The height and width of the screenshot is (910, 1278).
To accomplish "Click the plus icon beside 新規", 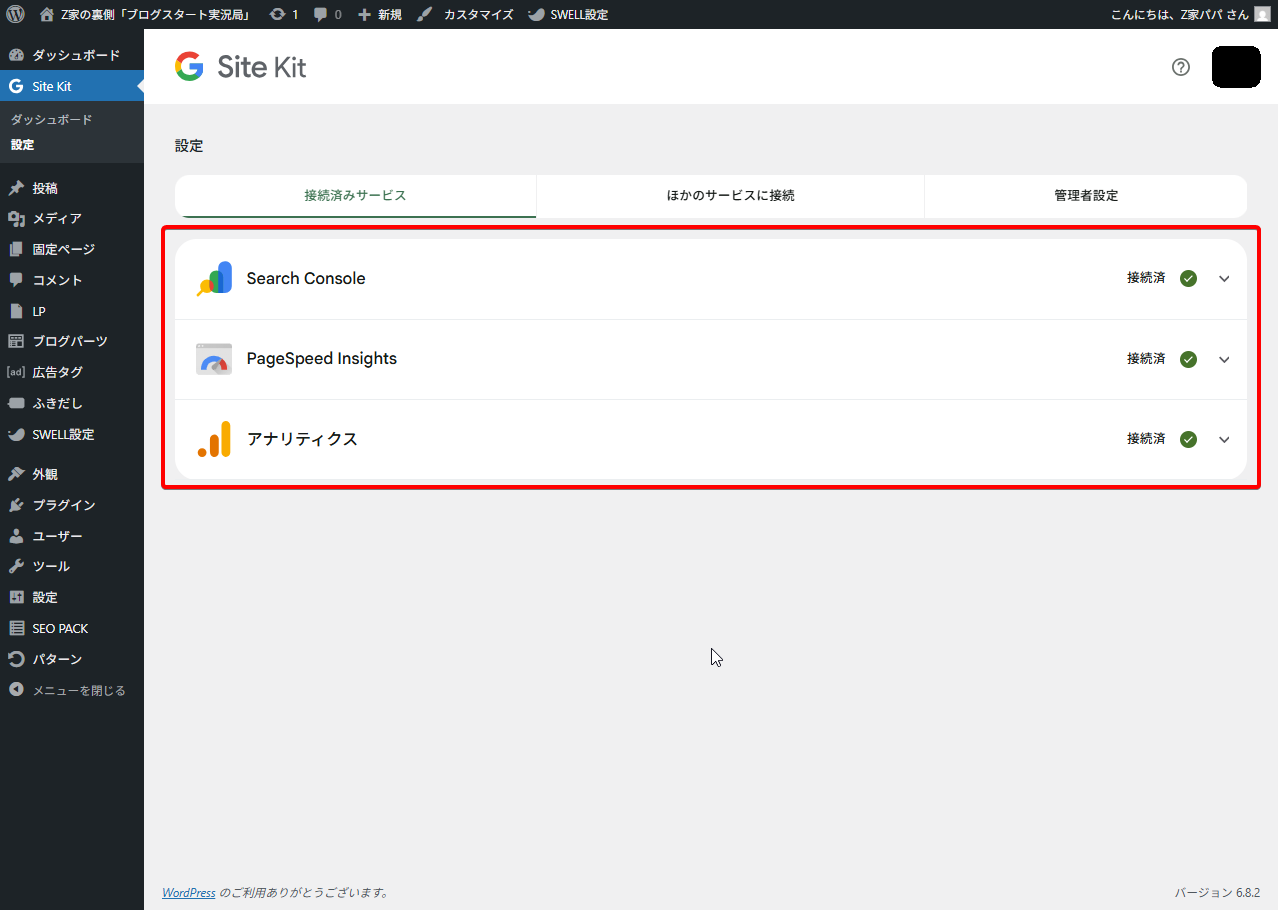I will coord(365,15).
